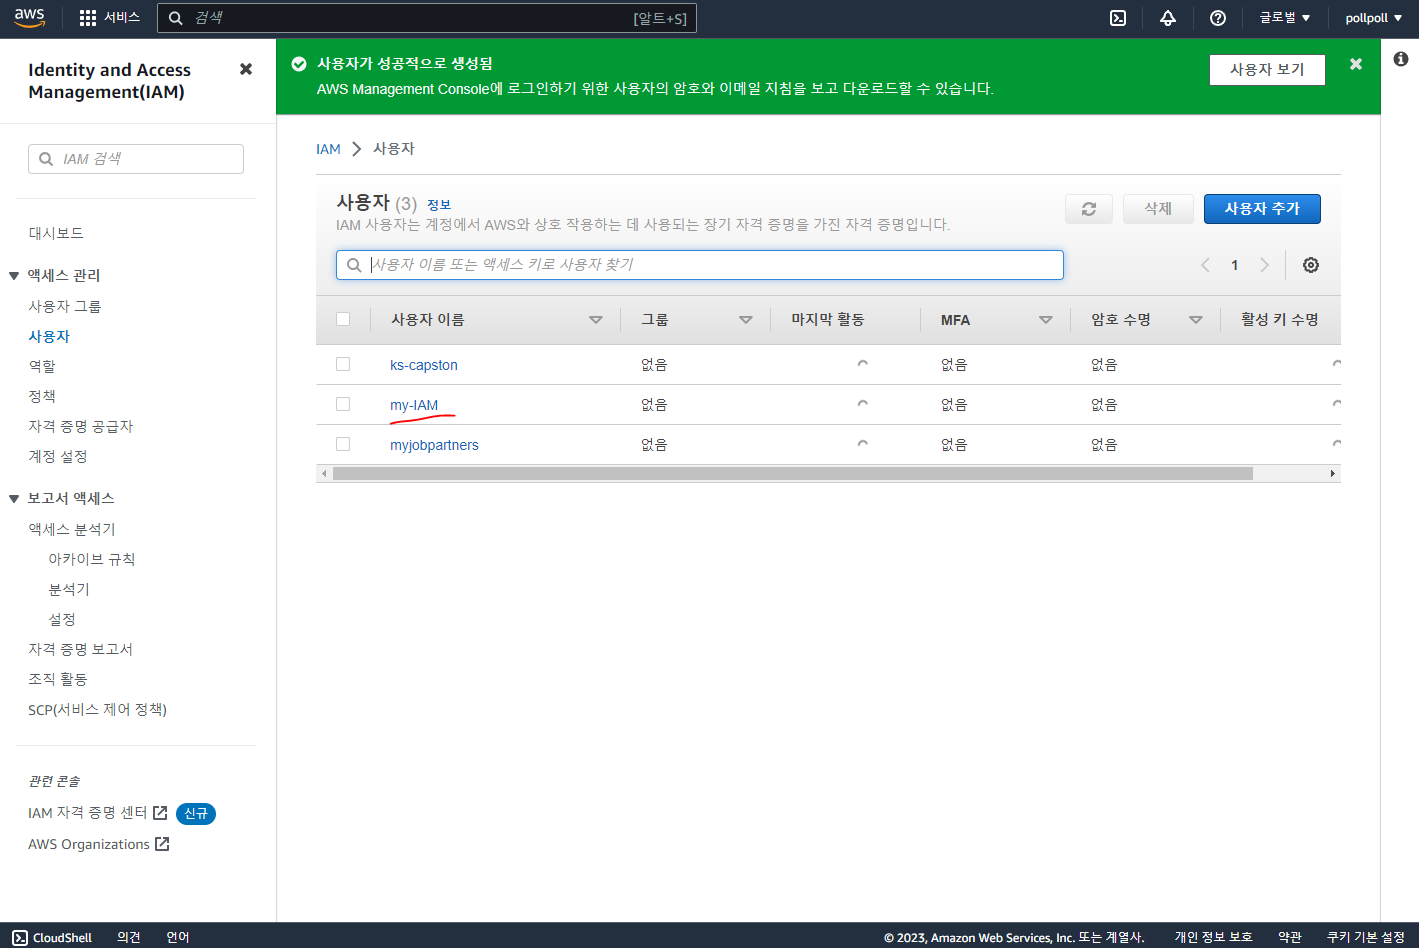Click 쿠키 기본 설정 in footer
This screenshot has height=948, width=1419.
coord(1366,937)
